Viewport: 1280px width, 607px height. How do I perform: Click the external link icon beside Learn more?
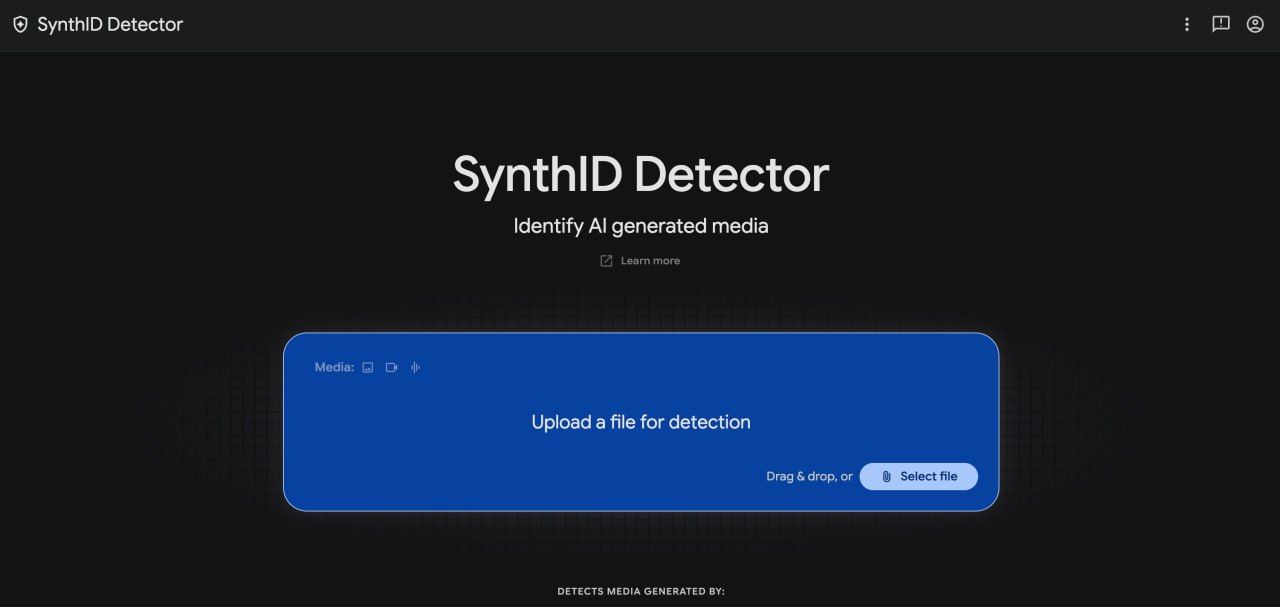coord(606,261)
